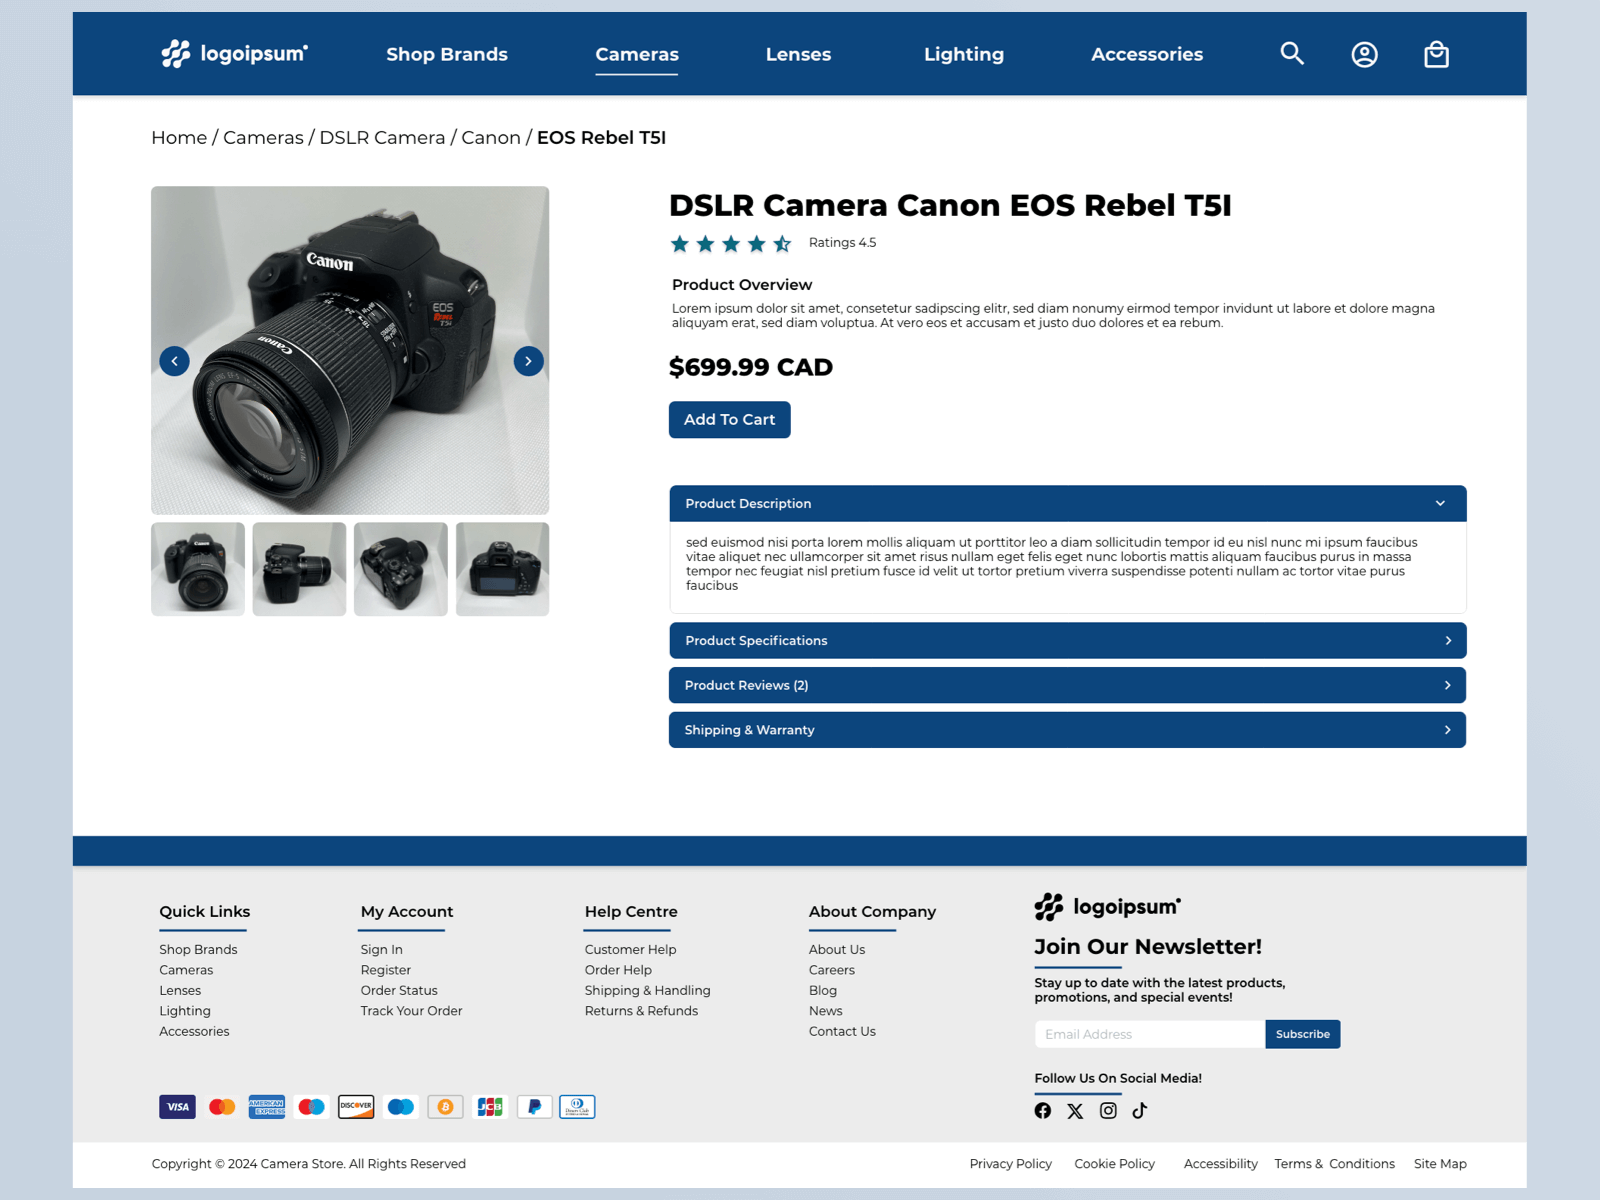Click the footer logoipsum logo
Image resolution: width=1600 pixels, height=1200 pixels.
pos(1107,907)
